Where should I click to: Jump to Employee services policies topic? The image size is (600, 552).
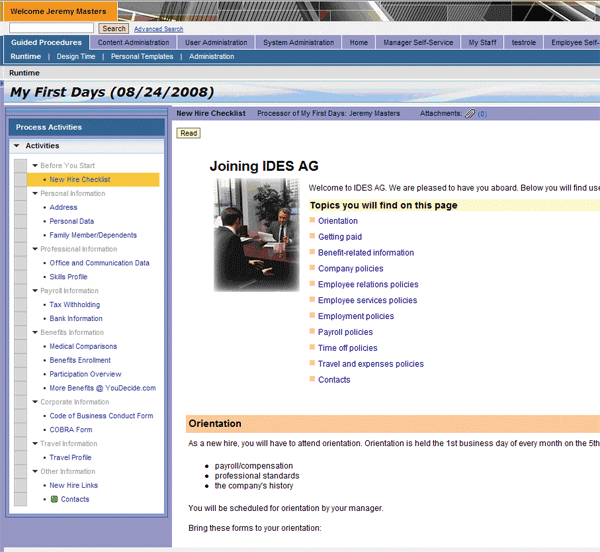pyautogui.click(x=367, y=301)
